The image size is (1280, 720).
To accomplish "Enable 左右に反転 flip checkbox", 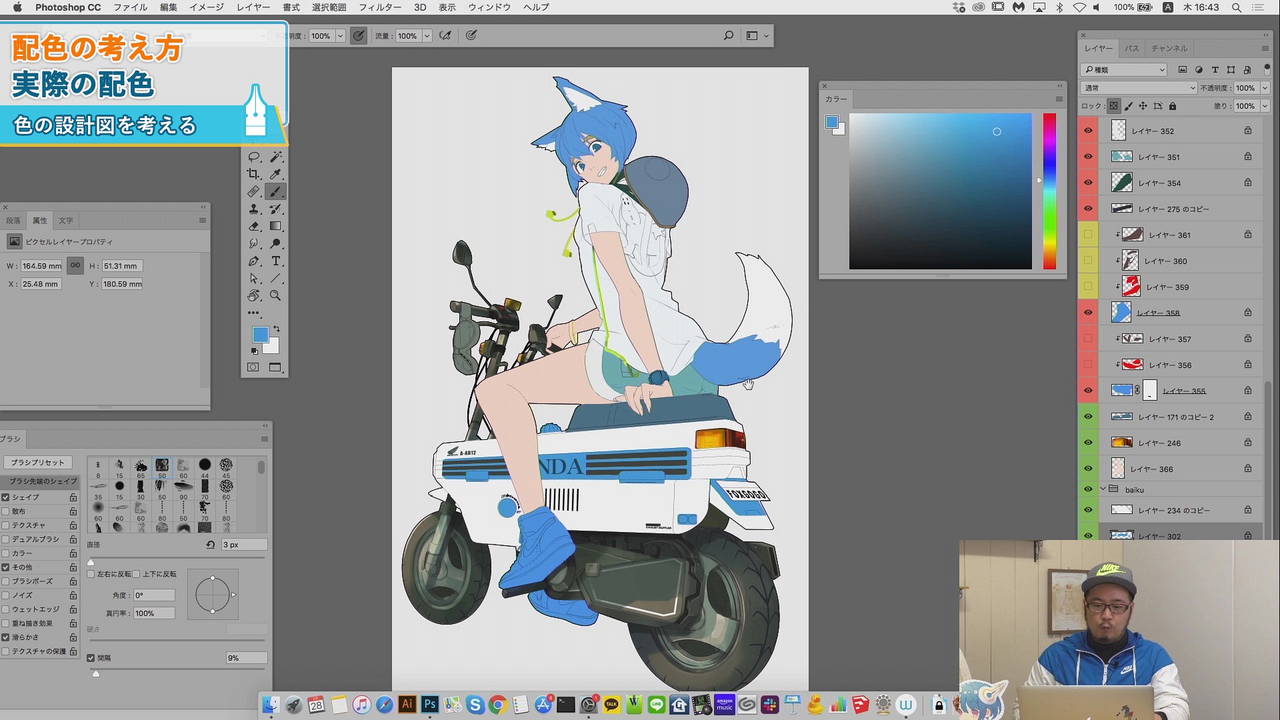I will [91, 574].
